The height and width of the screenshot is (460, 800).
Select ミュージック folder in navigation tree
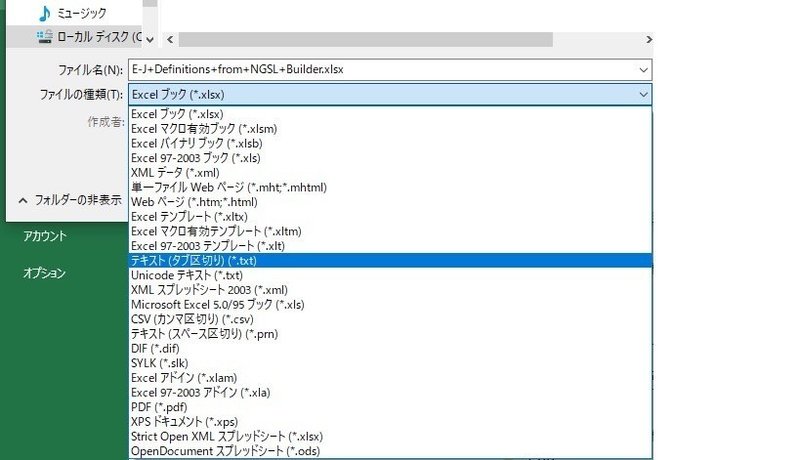(x=81, y=13)
